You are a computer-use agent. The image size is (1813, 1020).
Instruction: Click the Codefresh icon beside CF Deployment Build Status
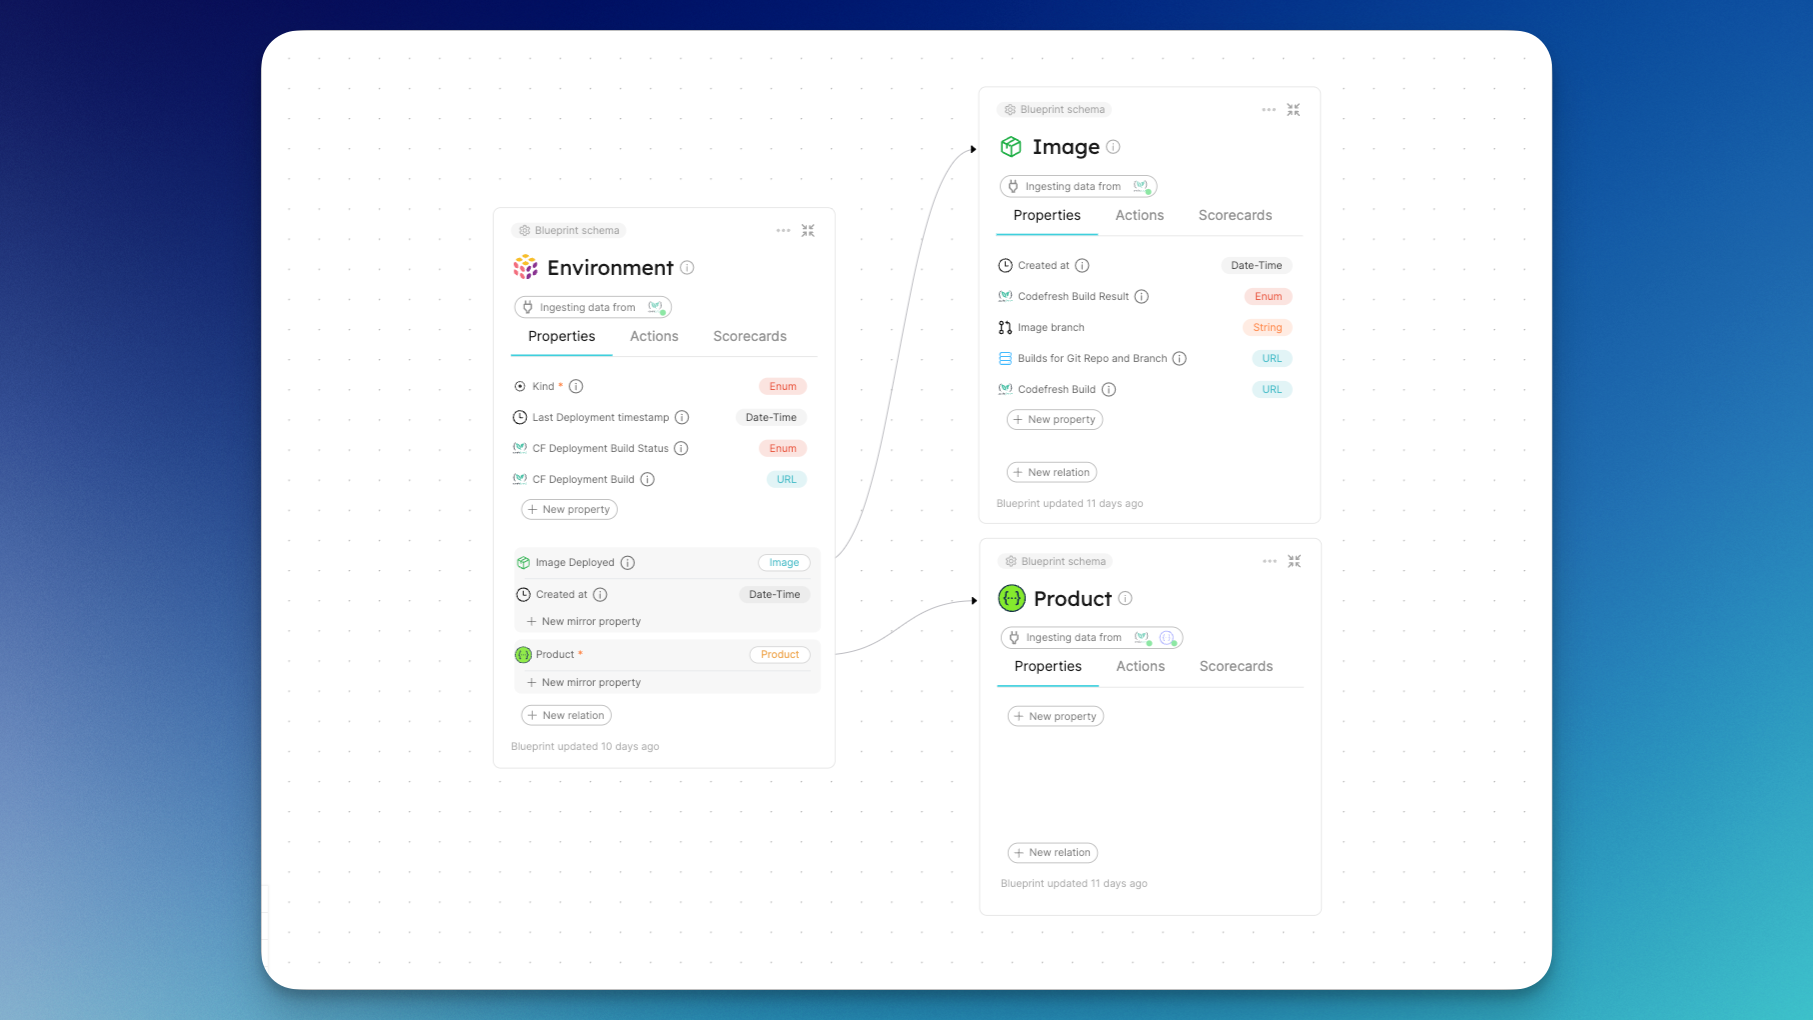point(520,448)
